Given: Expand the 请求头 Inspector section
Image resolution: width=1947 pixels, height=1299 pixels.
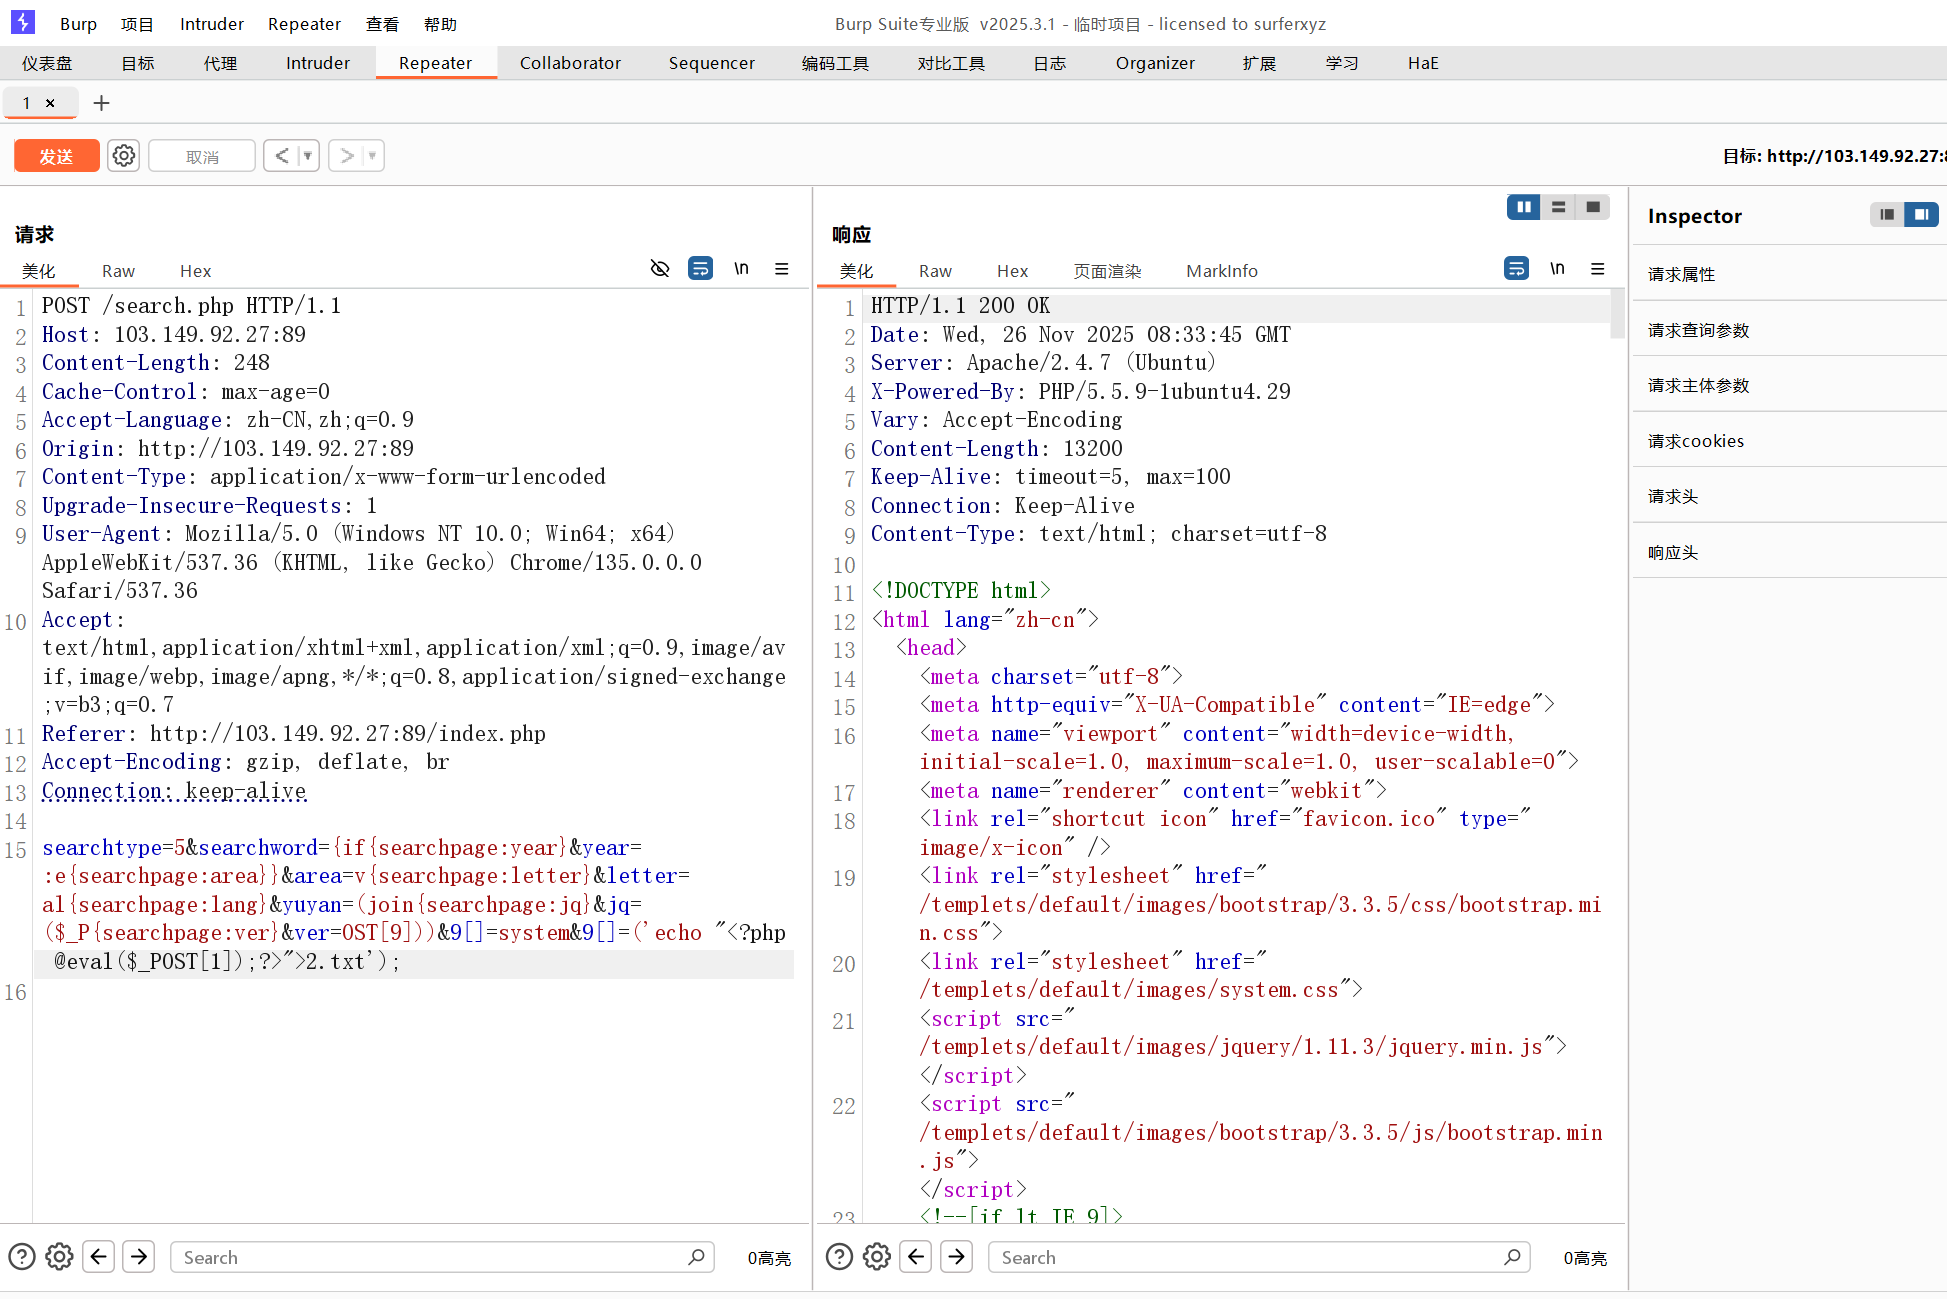Looking at the screenshot, I should pyautogui.click(x=1673, y=497).
